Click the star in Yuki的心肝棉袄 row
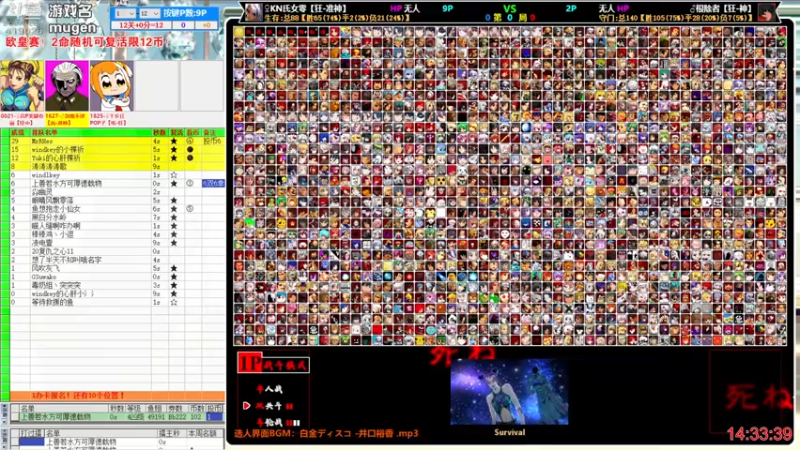The image size is (800, 450). [x=174, y=158]
